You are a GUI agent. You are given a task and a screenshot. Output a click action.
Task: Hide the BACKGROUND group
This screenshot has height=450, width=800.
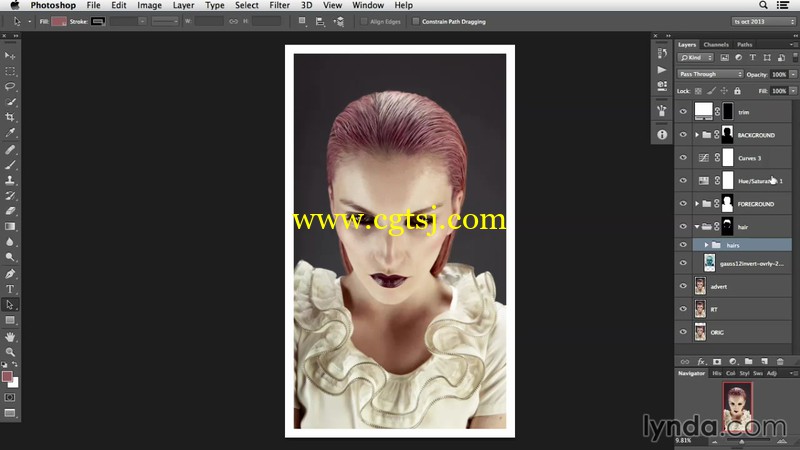tap(683, 135)
